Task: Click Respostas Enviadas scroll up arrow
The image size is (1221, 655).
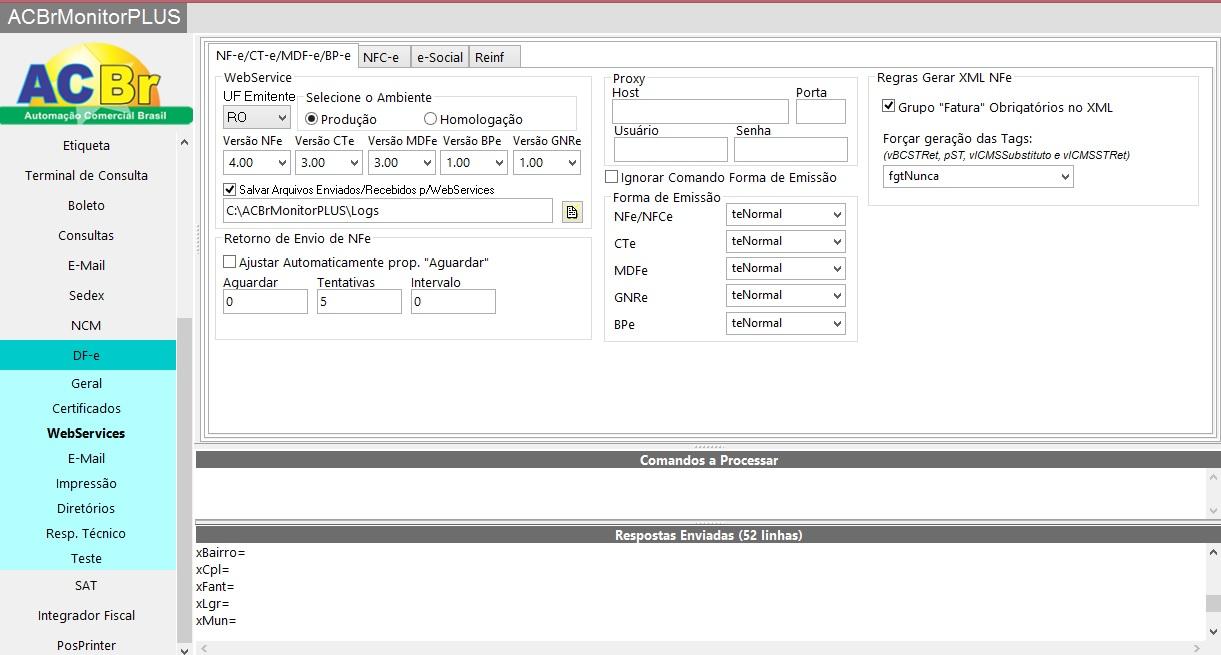Action: click(x=1213, y=553)
